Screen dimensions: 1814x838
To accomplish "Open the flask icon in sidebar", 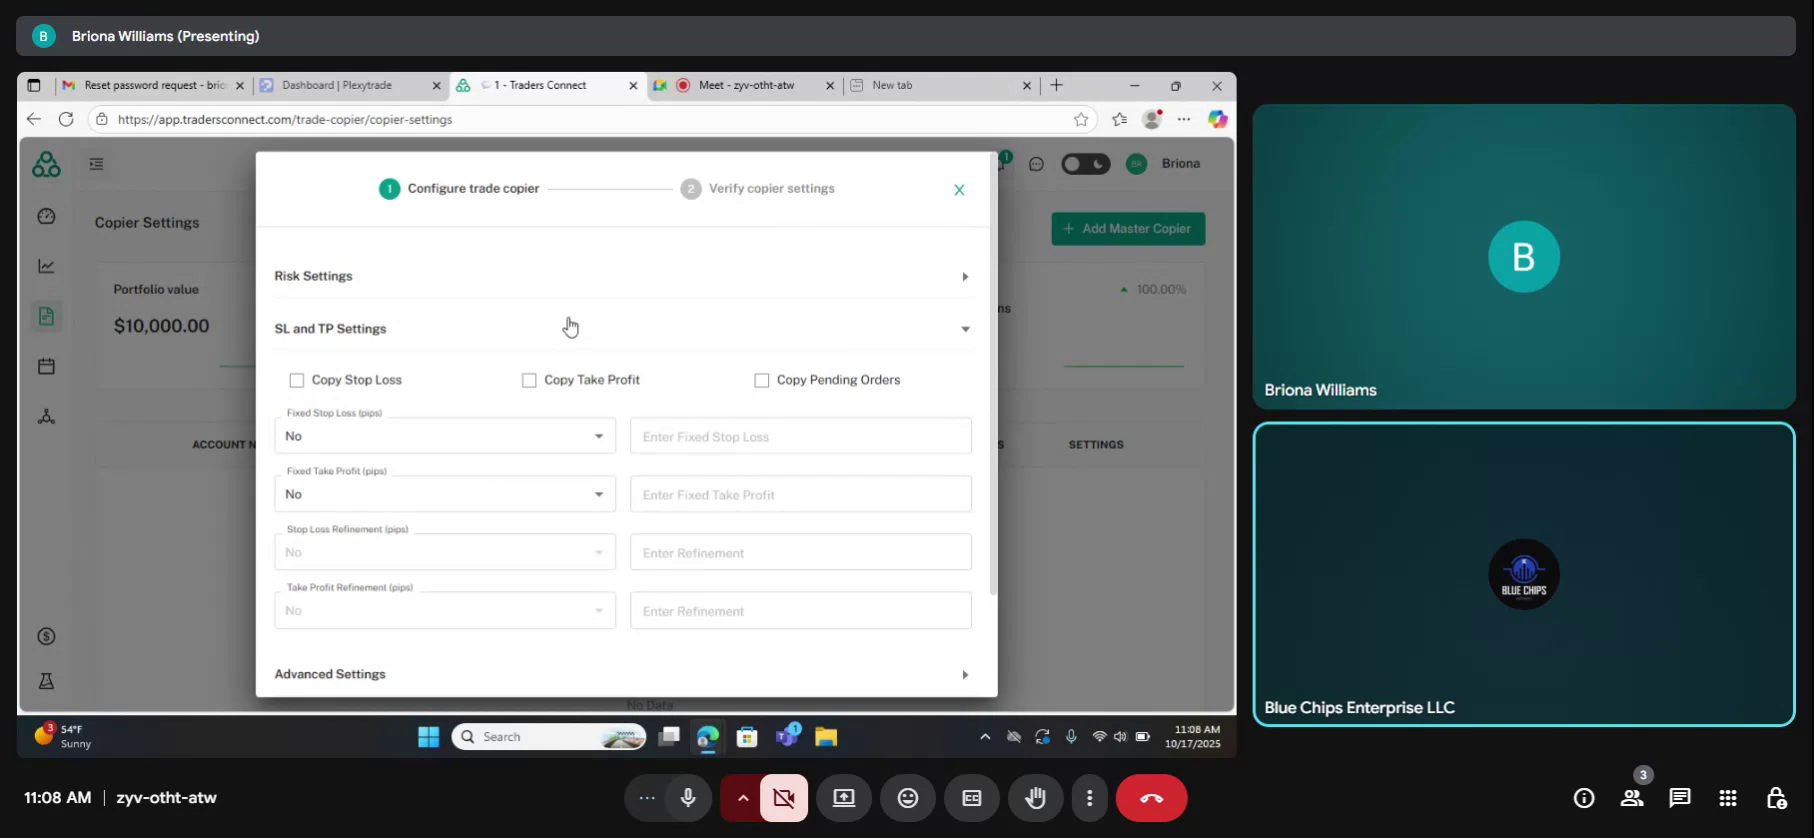I will (x=46, y=681).
